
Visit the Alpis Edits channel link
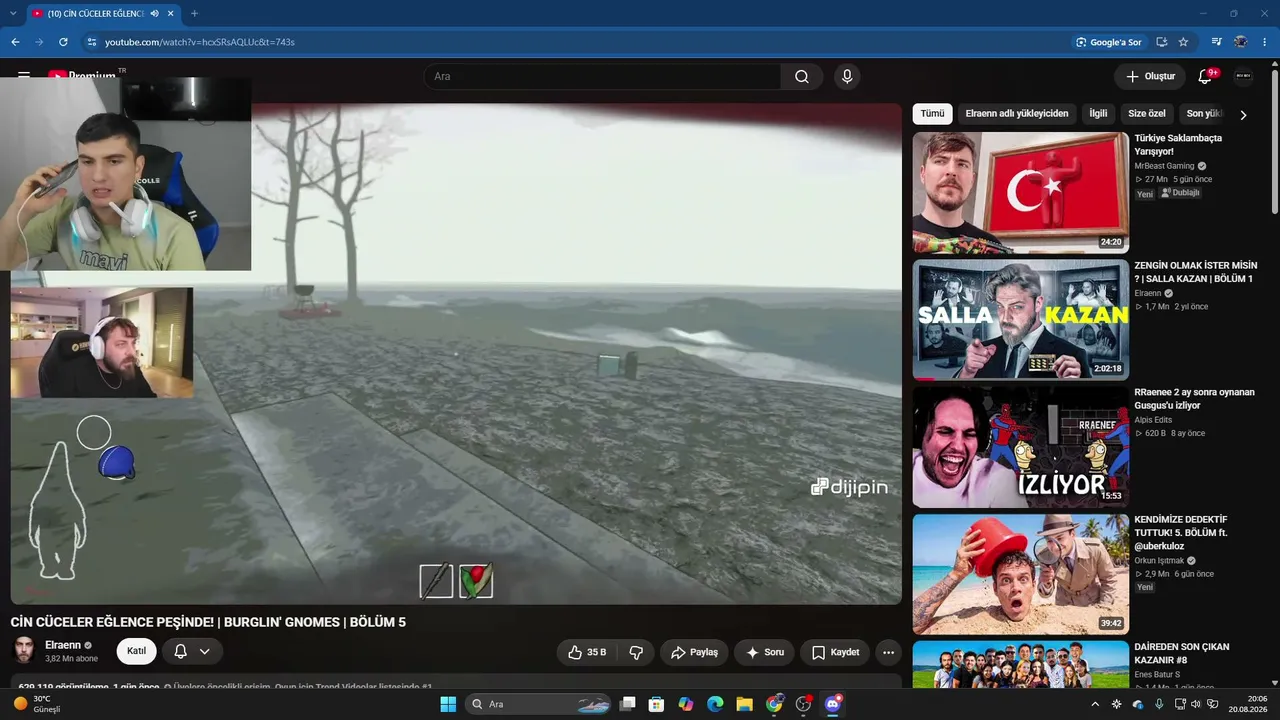point(1153,420)
